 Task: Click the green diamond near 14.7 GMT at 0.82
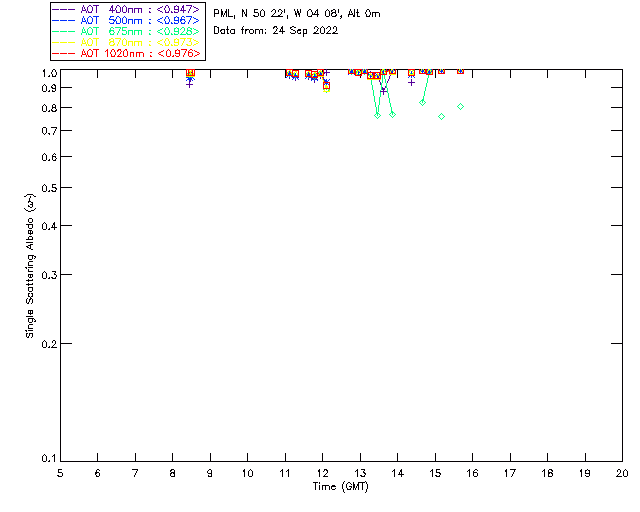[x=422, y=102]
